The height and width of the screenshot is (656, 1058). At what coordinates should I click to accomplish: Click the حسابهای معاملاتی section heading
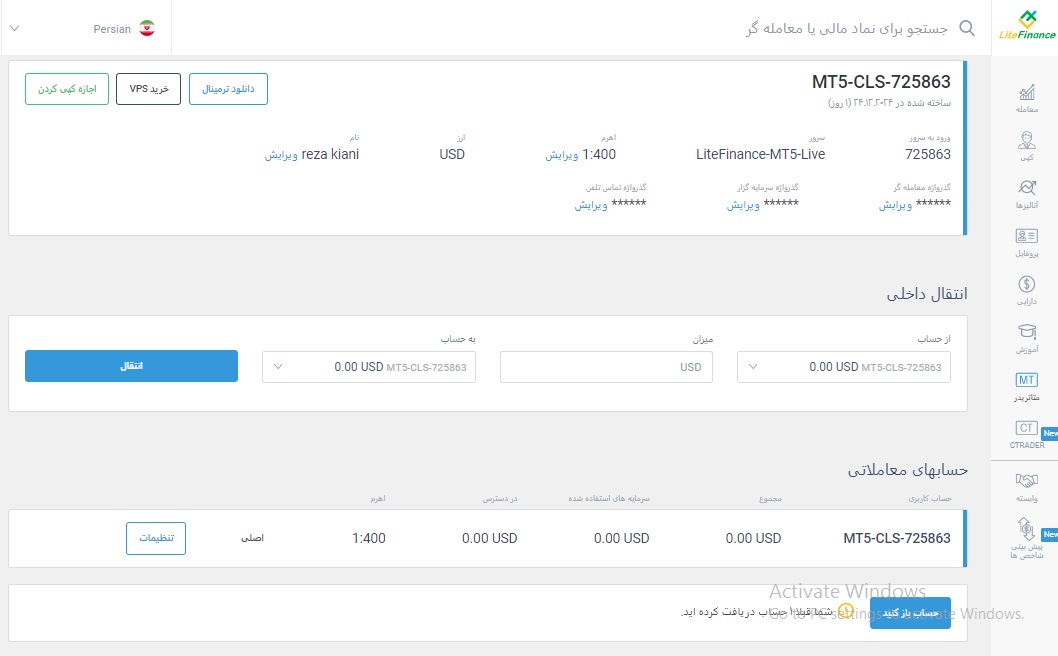[908, 470]
